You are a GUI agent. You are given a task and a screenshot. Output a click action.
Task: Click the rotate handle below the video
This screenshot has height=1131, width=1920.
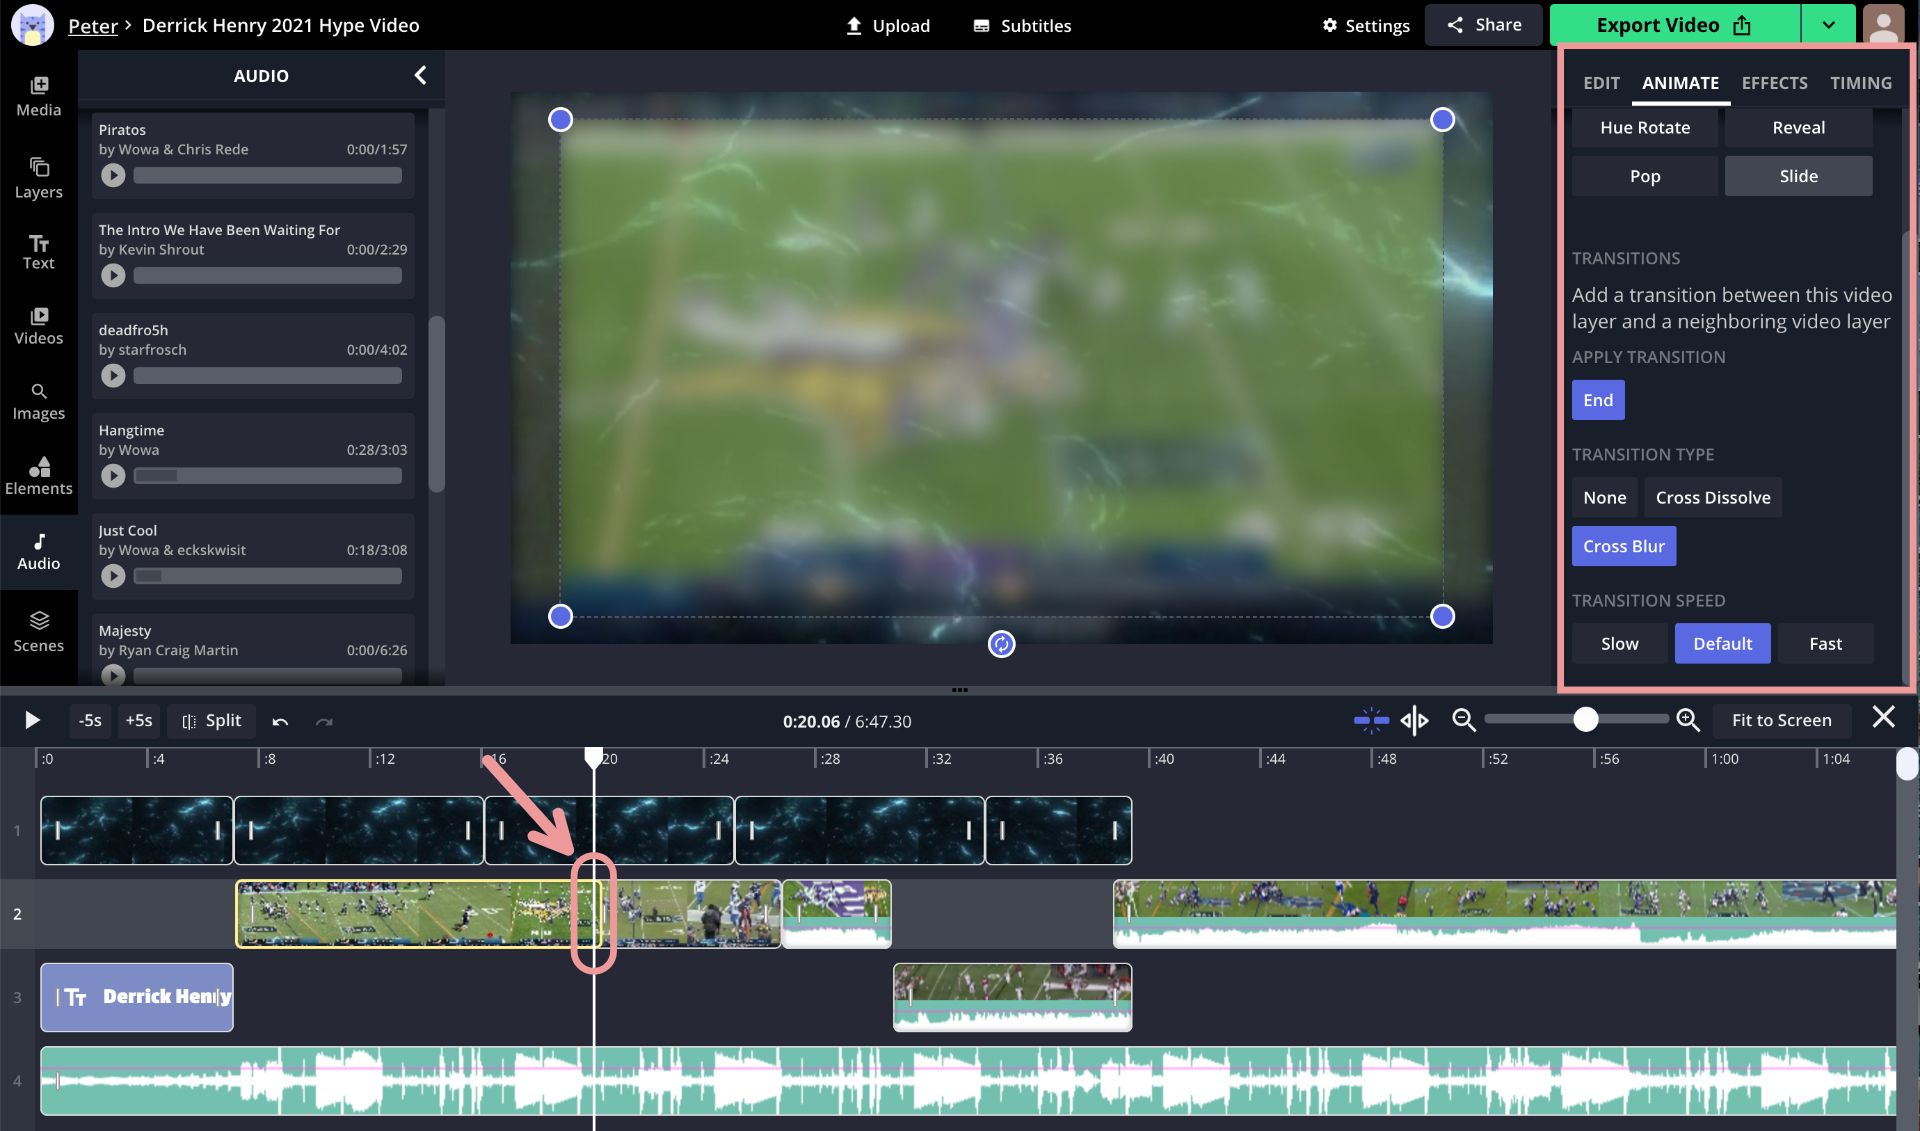[x=1001, y=644]
